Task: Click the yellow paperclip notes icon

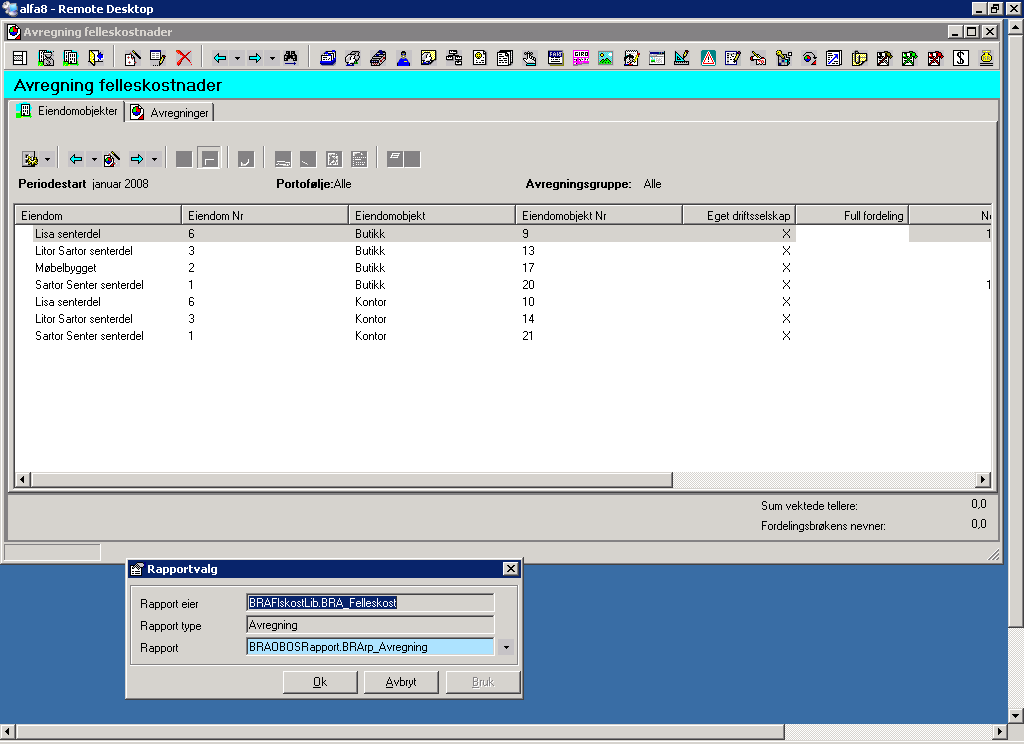Action: pyautogui.click(x=859, y=58)
